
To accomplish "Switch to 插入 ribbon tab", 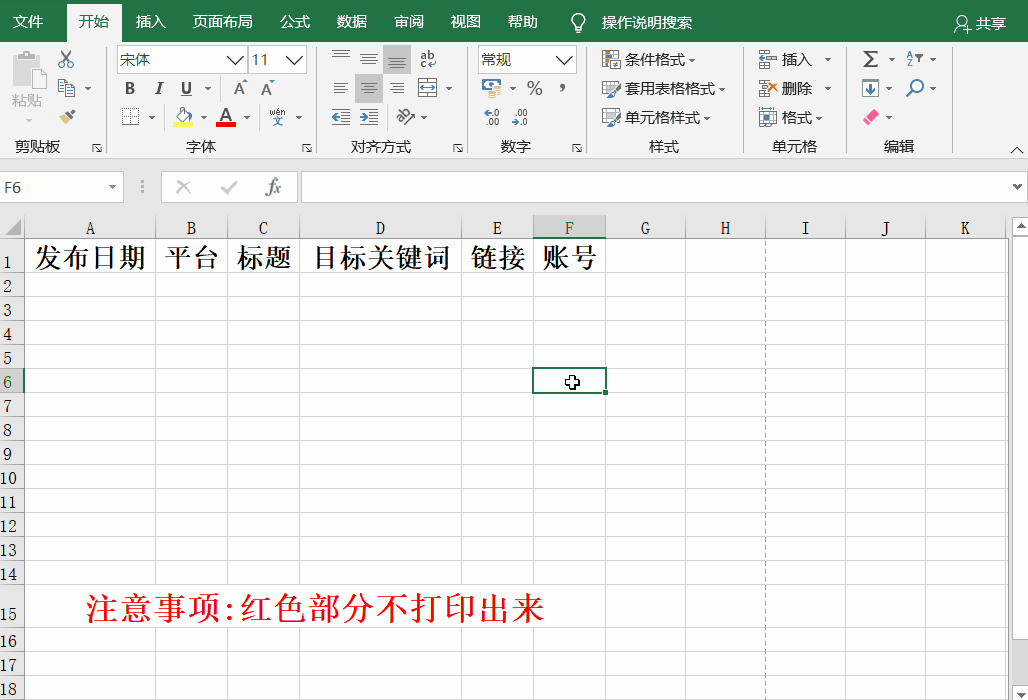I will pos(151,22).
